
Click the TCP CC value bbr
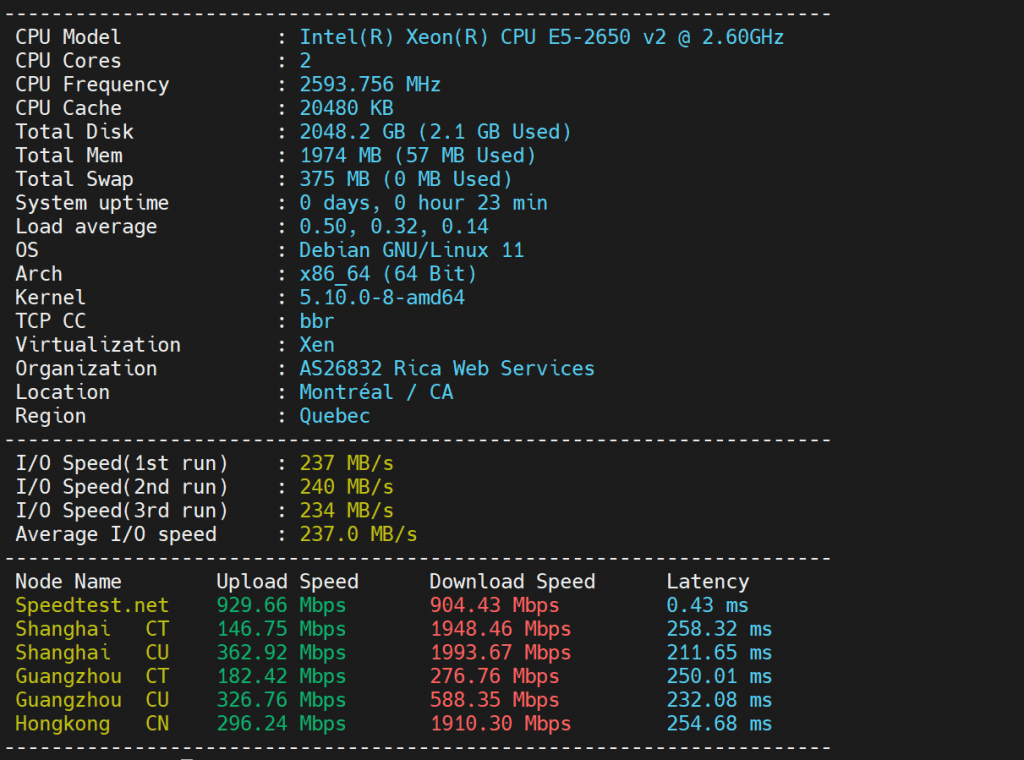317,321
